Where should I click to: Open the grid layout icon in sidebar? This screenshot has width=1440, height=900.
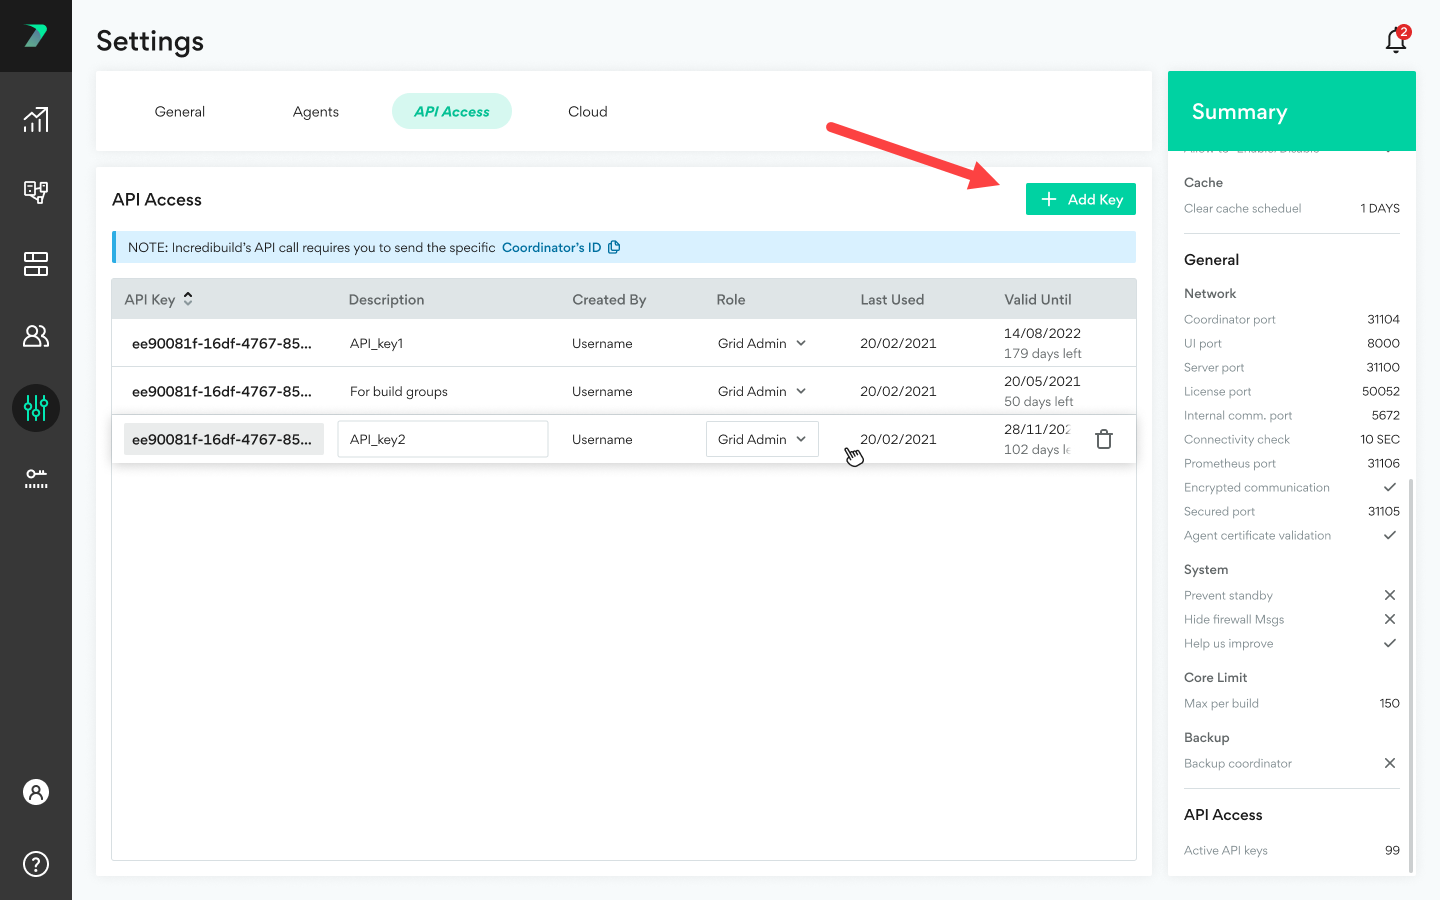click(36, 264)
